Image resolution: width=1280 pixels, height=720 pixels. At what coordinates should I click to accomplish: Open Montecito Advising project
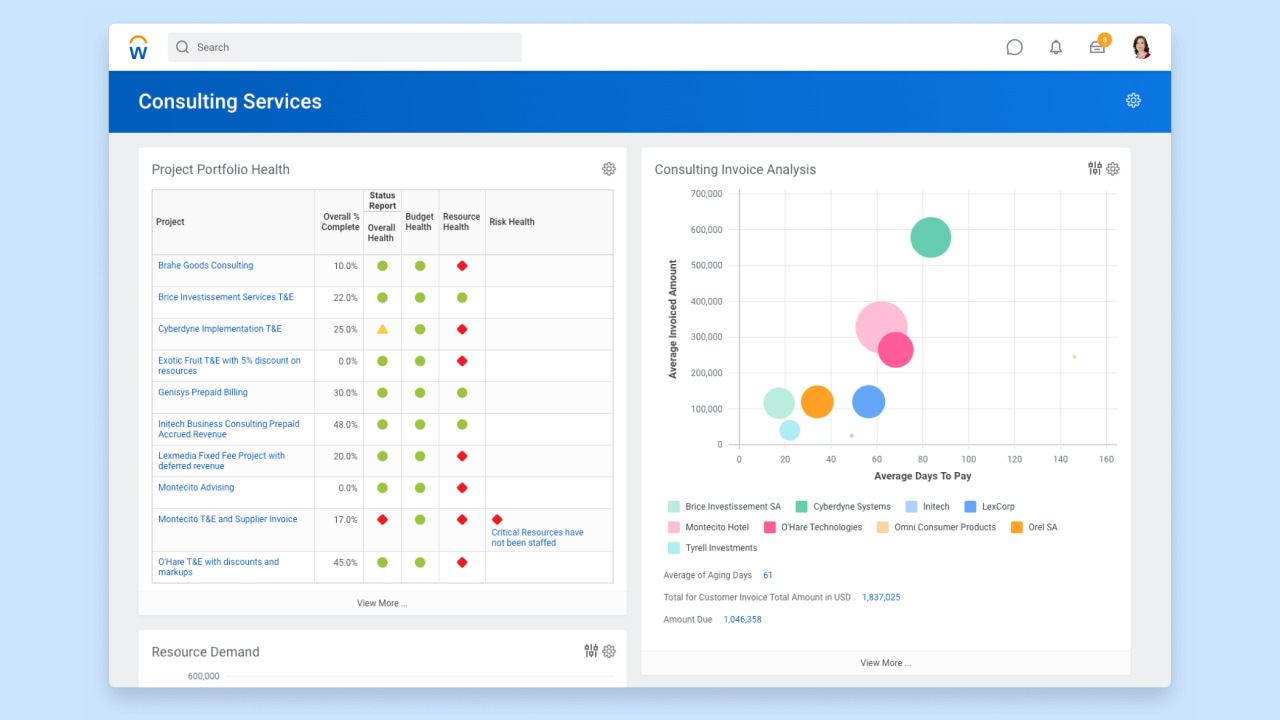[196, 487]
